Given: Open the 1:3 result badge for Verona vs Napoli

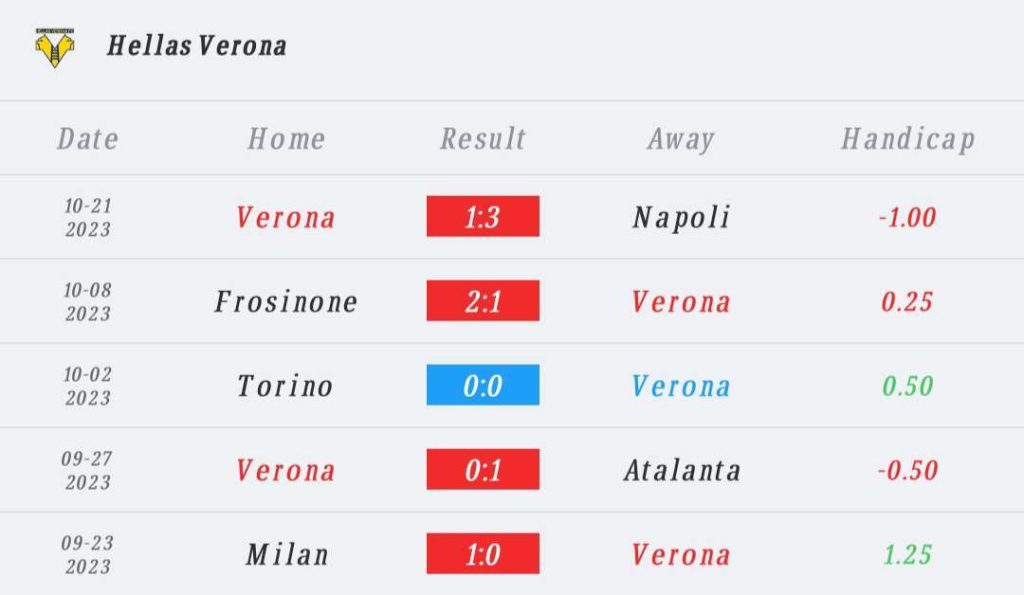Looking at the screenshot, I should pyautogui.click(x=483, y=216).
